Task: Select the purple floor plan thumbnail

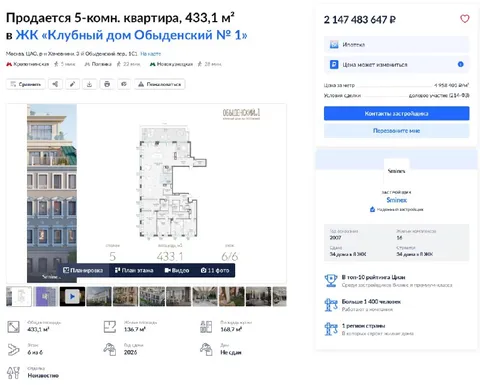Action: coord(46,296)
